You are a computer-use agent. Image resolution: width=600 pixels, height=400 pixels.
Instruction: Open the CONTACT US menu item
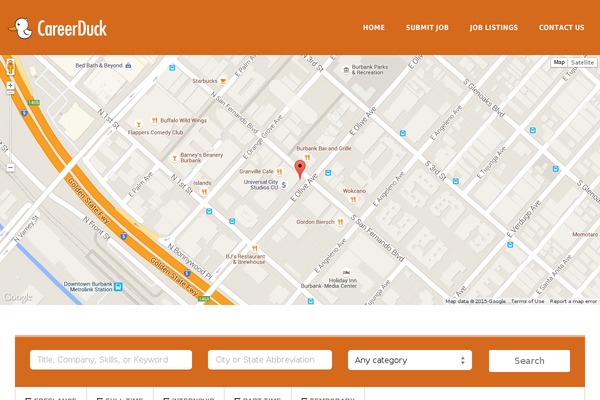click(561, 28)
